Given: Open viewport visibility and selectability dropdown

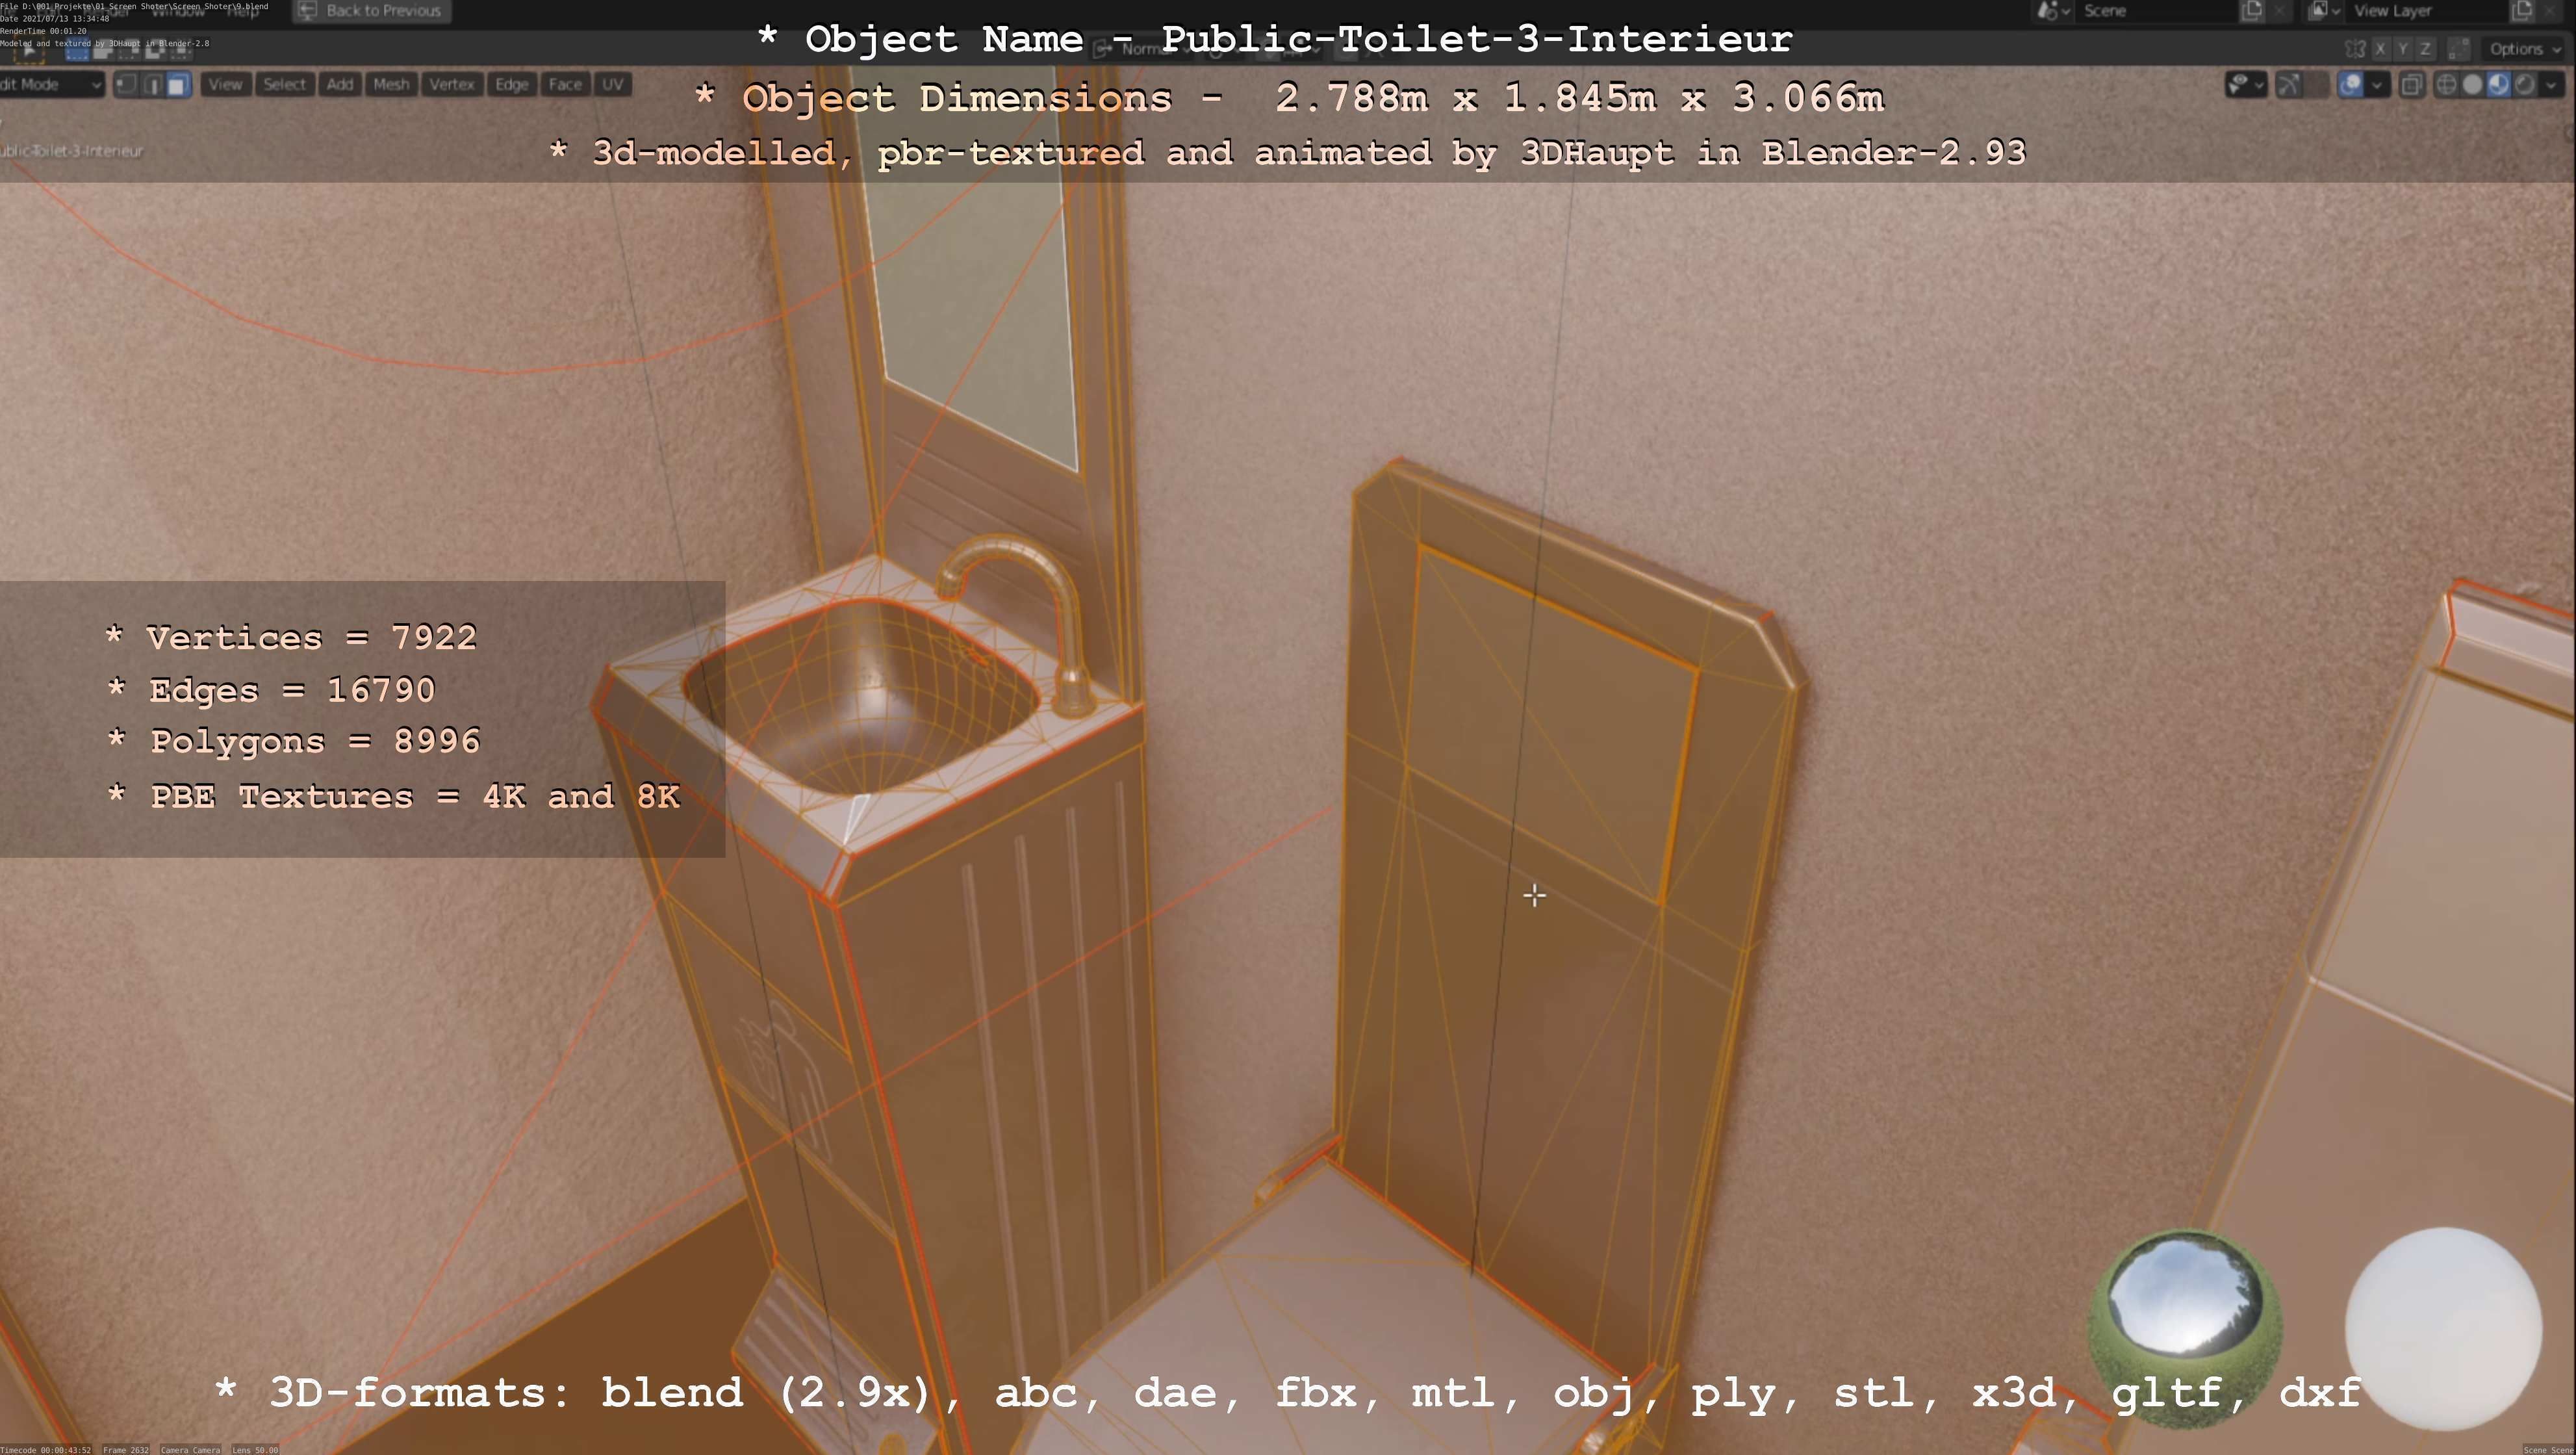Looking at the screenshot, I should point(2245,85).
